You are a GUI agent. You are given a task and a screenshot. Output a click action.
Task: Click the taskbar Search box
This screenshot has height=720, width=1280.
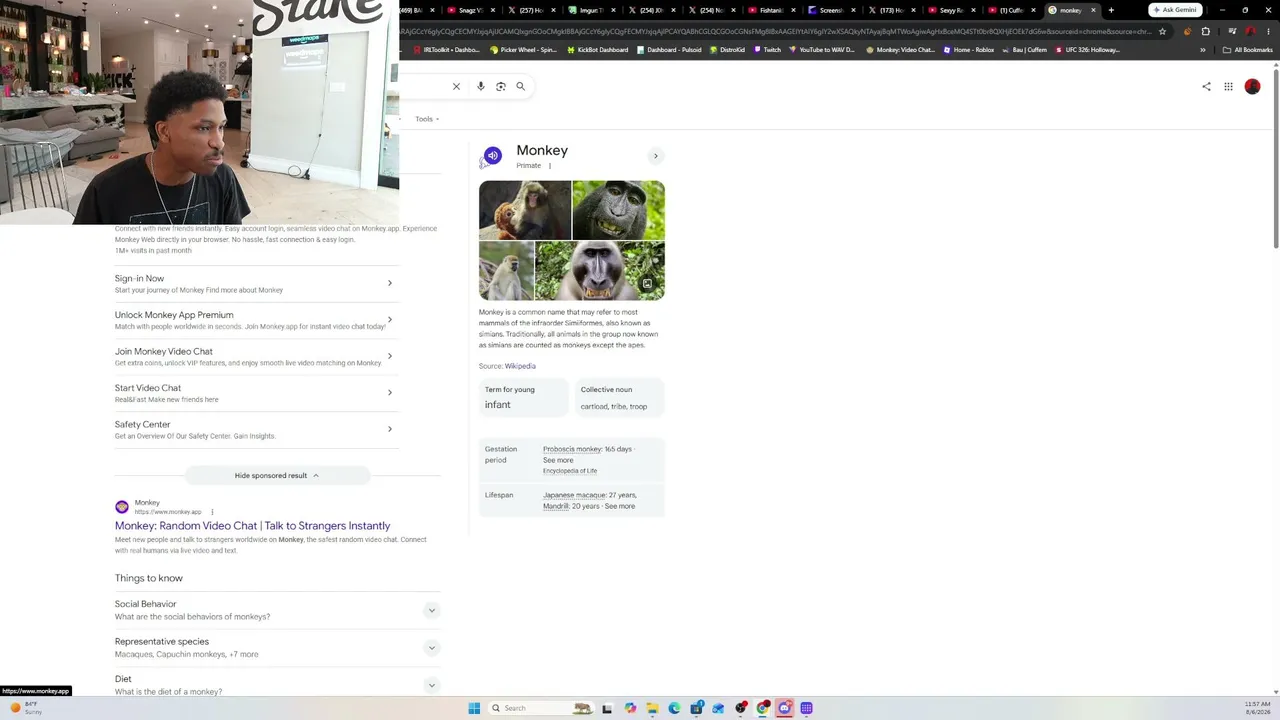[x=541, y=708]
